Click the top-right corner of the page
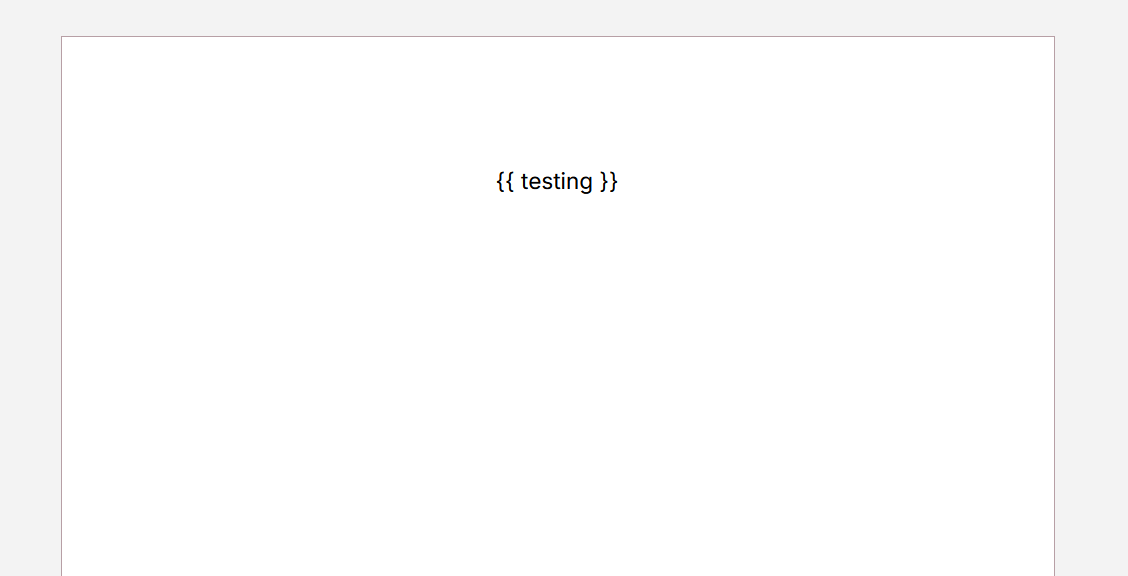 (x=1055, y=36)
